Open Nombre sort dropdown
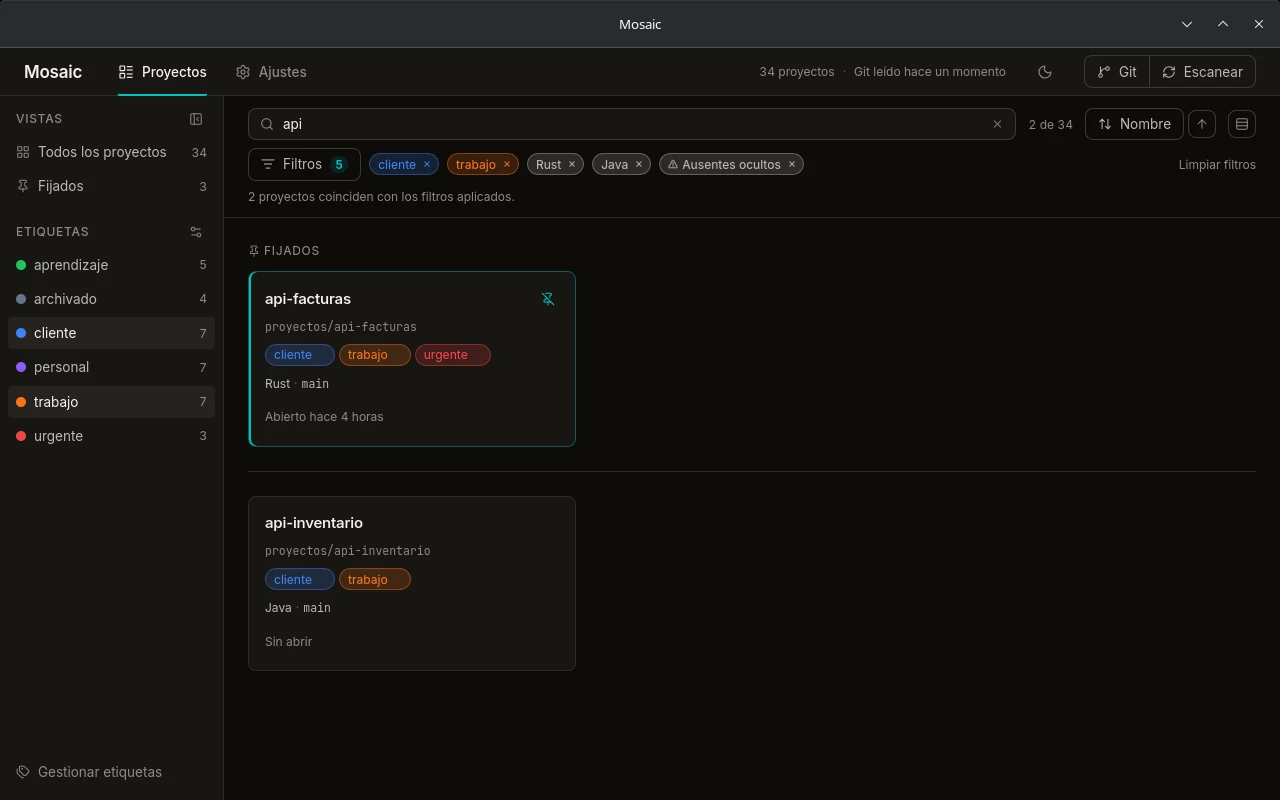This screenshot has height=800, width=1280. (x=1134, y=124)
